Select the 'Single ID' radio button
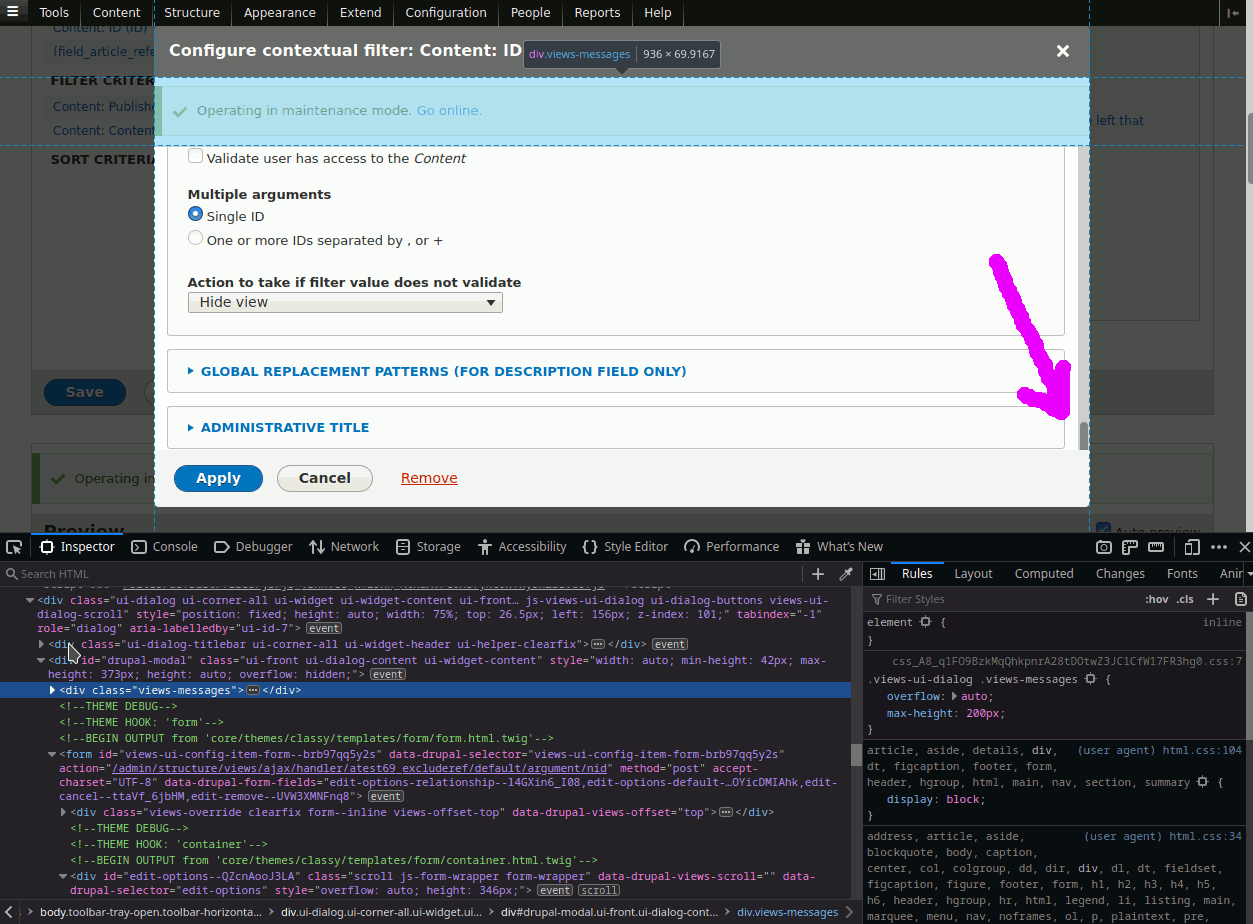 196,215
